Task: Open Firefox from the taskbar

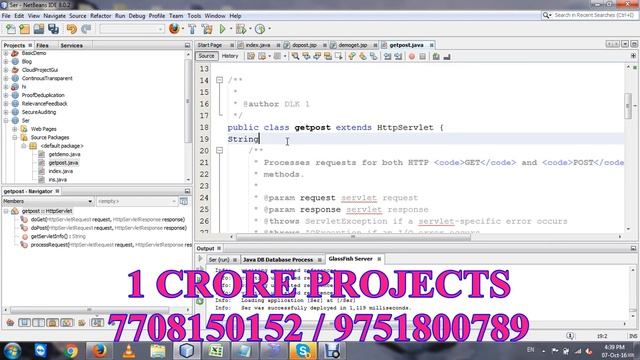Action: 99,351
